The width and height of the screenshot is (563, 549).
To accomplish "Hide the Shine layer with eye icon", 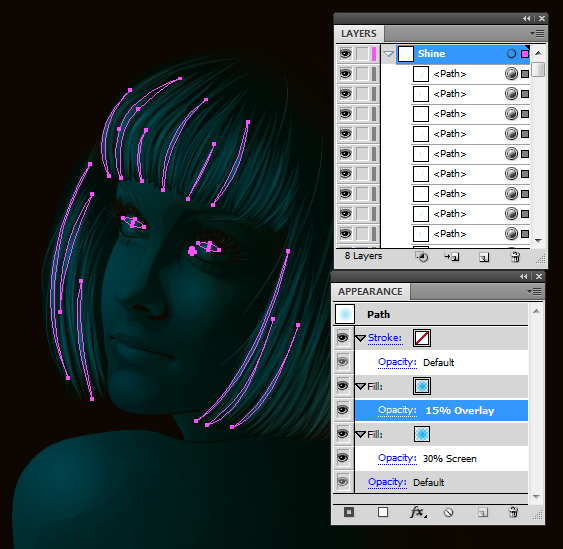I will pyautogui.click(x=345, y=54).
